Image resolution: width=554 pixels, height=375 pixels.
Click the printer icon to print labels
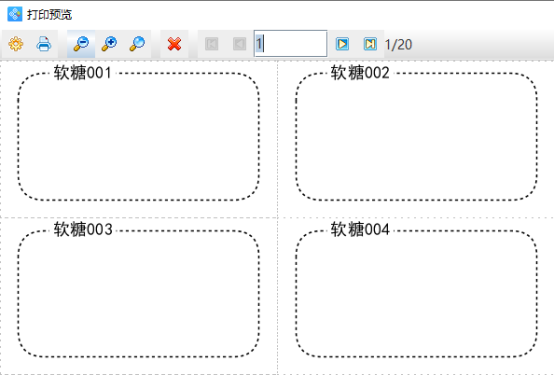click(x=44, y=44)
